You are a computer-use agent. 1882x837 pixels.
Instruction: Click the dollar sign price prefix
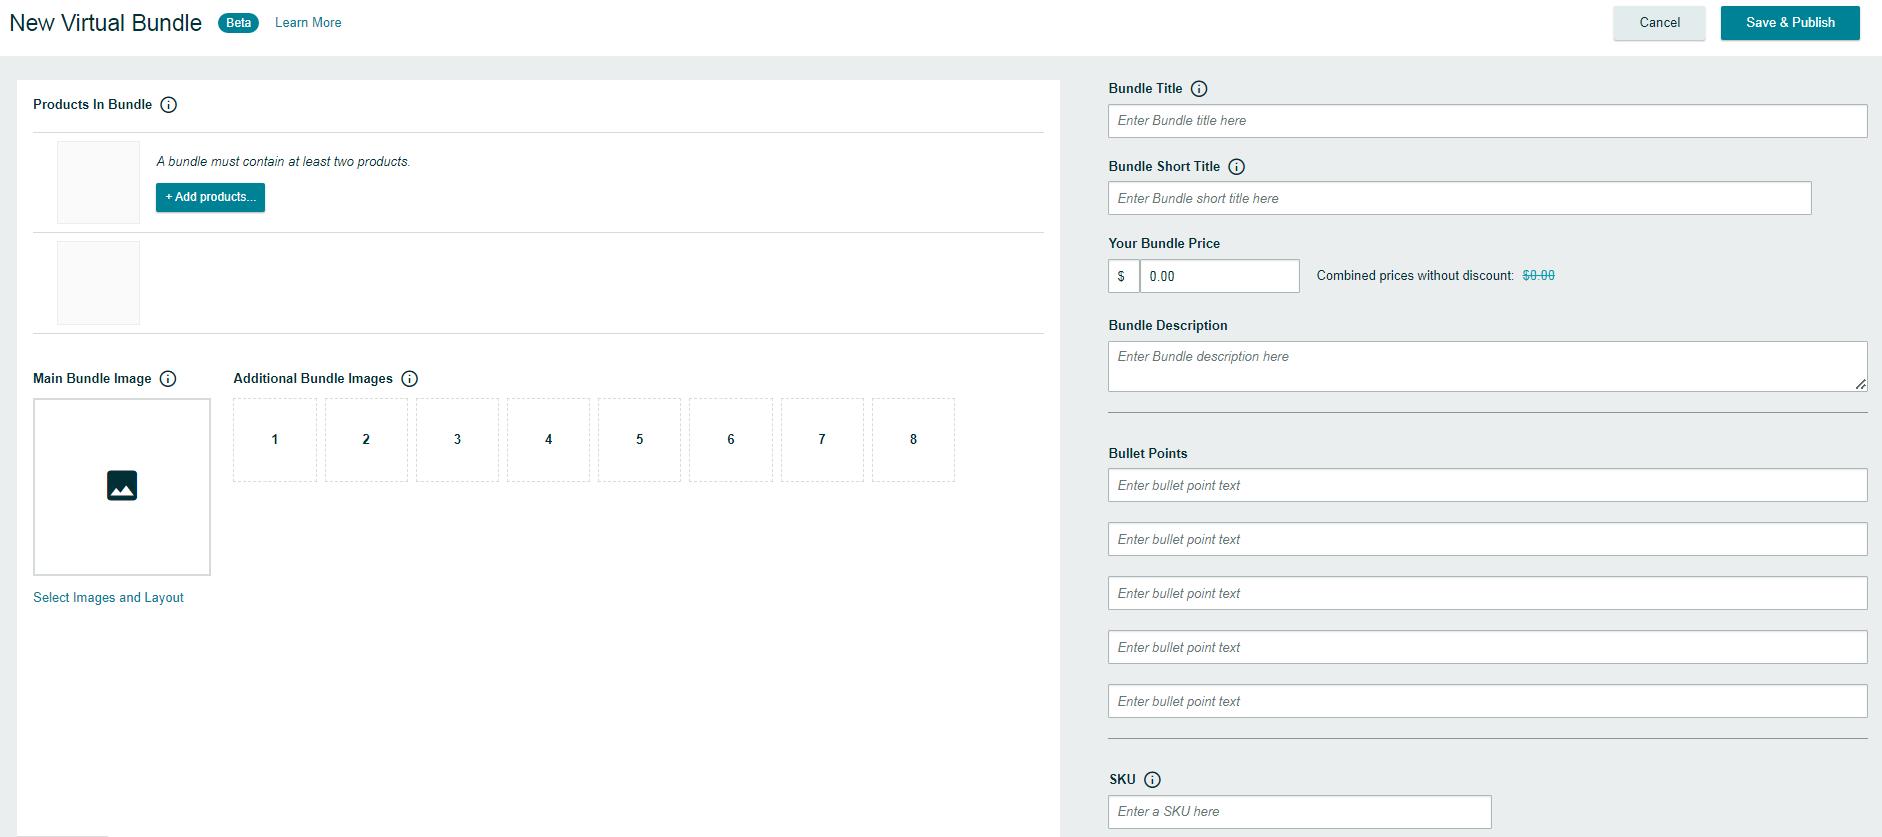[1123, 276]
